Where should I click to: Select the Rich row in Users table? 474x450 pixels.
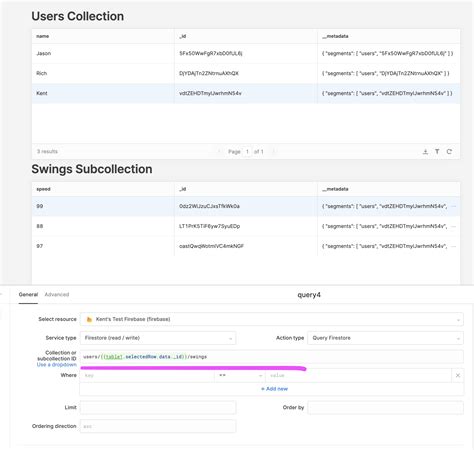coord(246,73)
